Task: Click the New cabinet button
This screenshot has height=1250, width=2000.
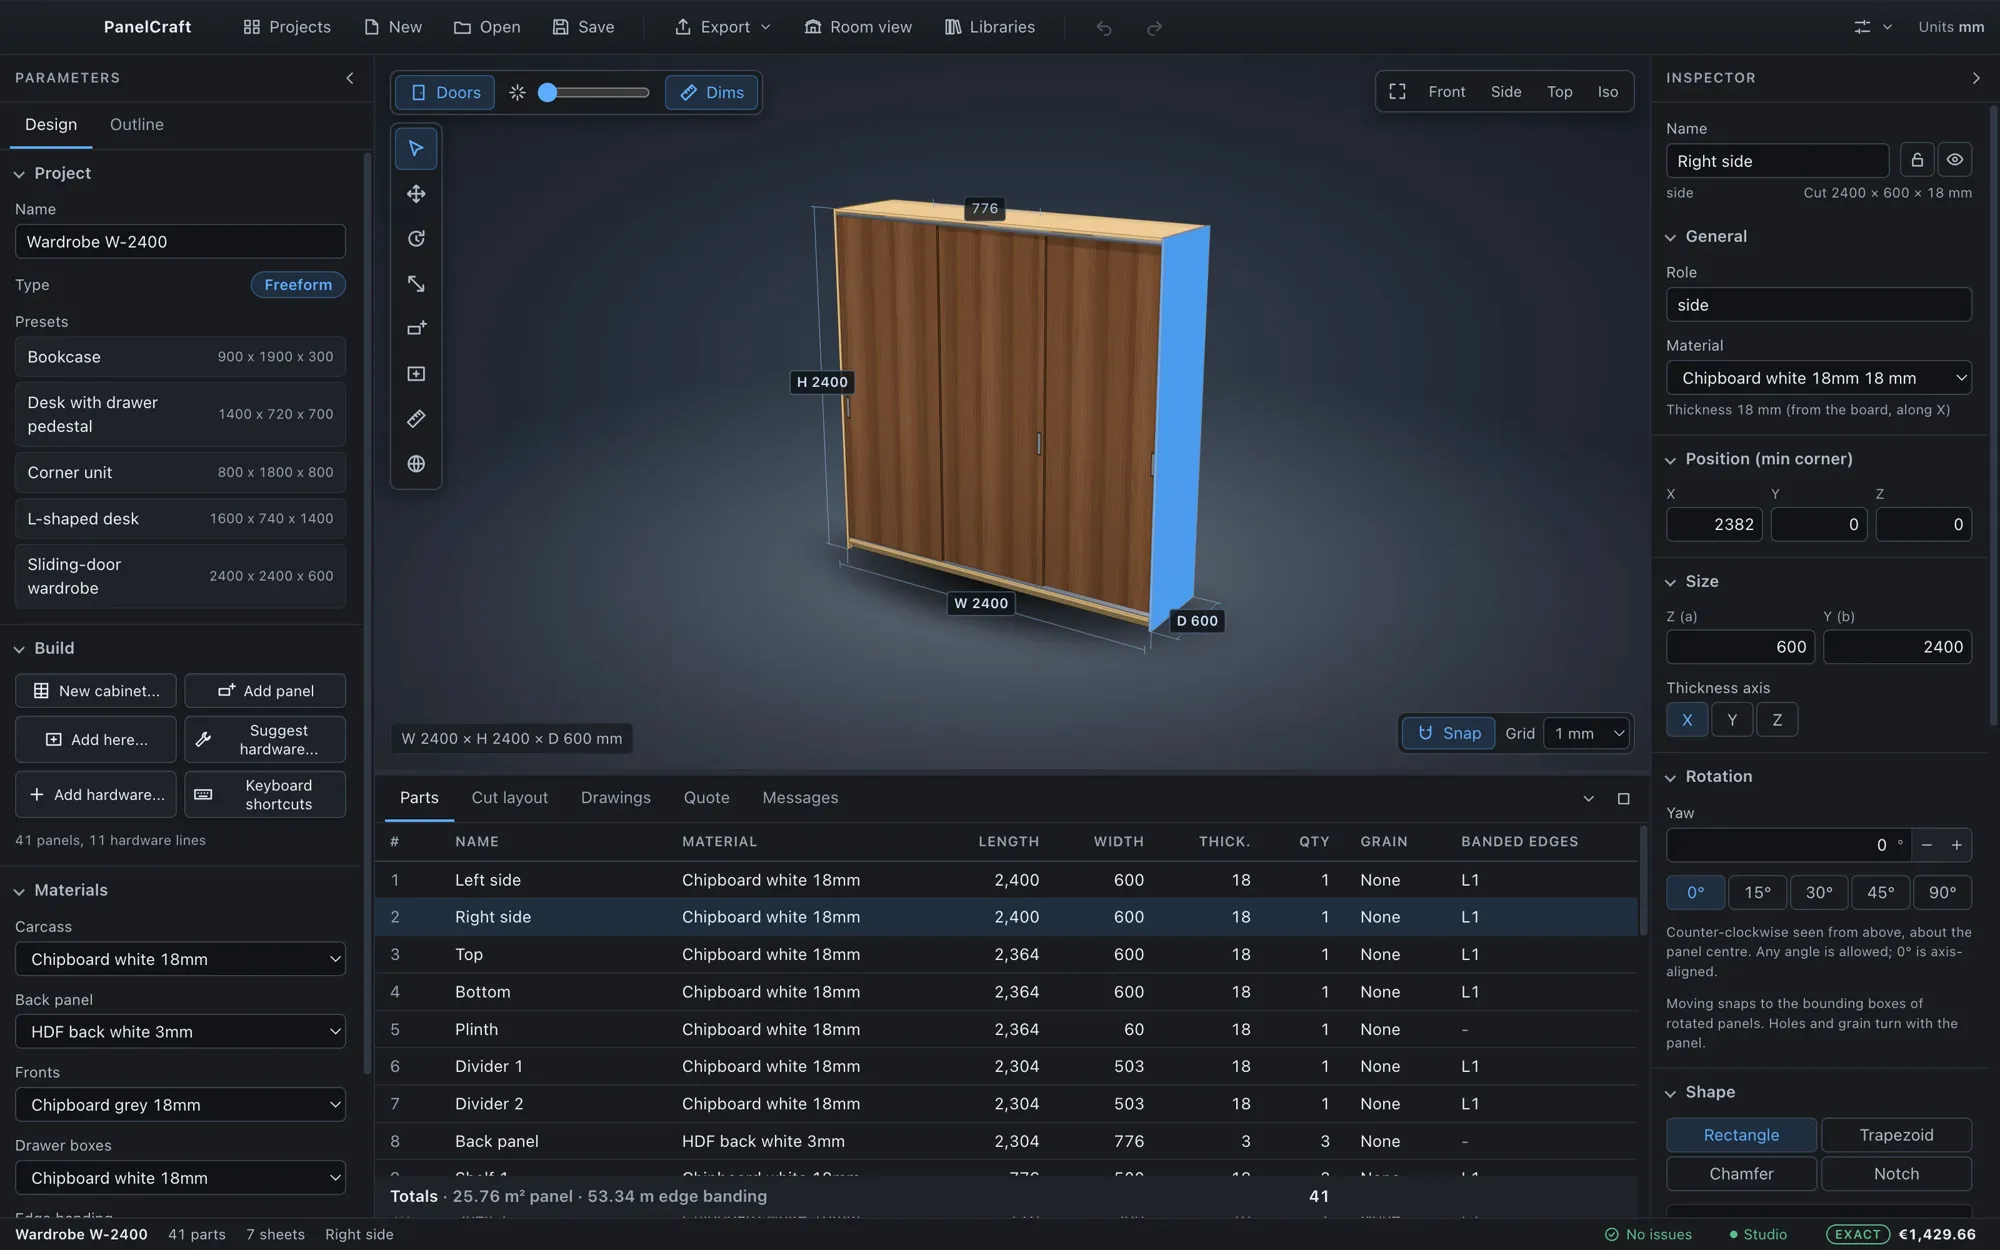Action: pyautogui.click(x=95, y=691)
